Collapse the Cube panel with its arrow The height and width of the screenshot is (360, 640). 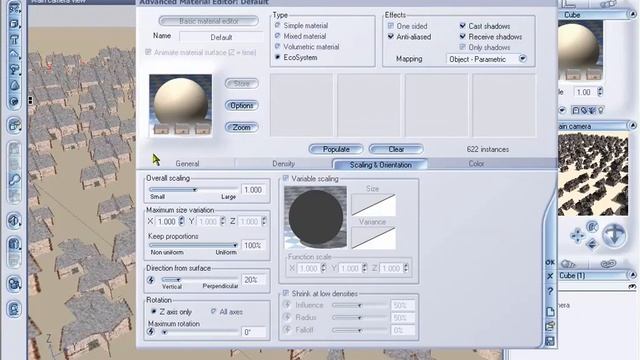pyautogui.click(x=632, y=15)
